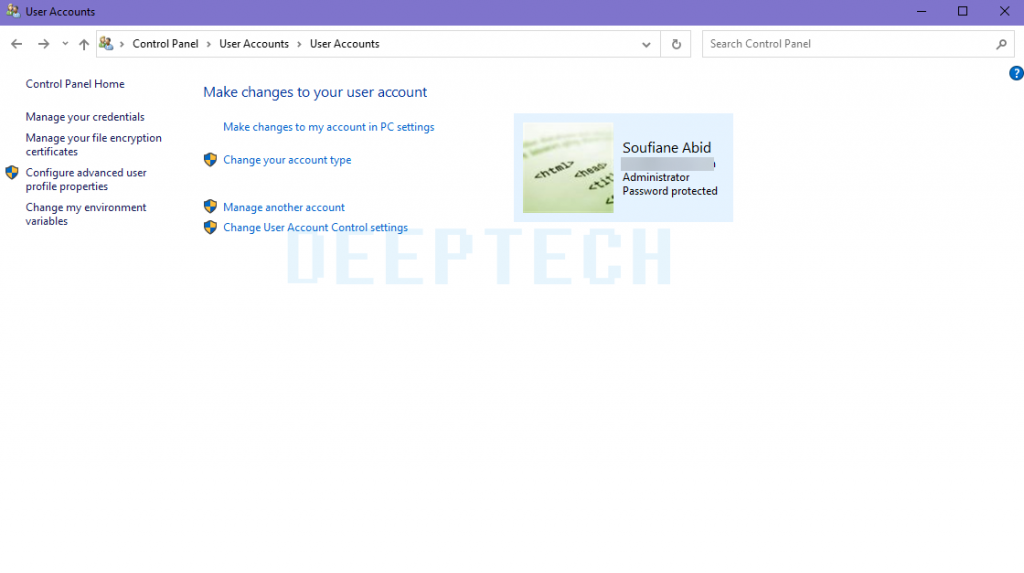The width and height of the screenshot is (1024, 573).
Task: Click shield icon beside Configure advanced user profile
Action: pos(12,172)
